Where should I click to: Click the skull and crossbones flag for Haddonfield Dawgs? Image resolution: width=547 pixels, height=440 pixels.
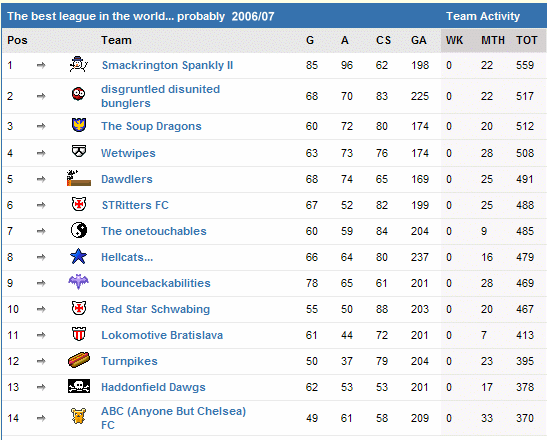click(79, 386)
